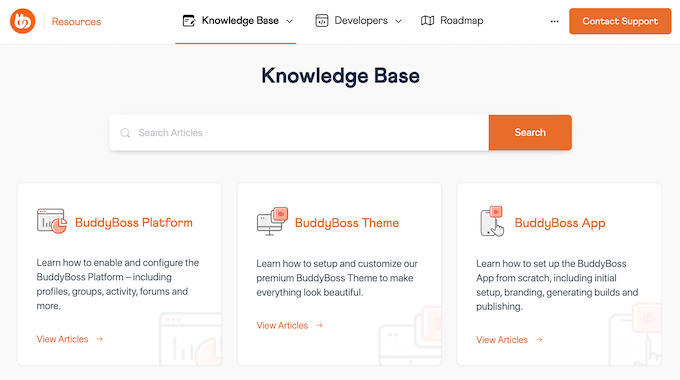Click the BuddyBoss App phone icon

click(492, 221)
